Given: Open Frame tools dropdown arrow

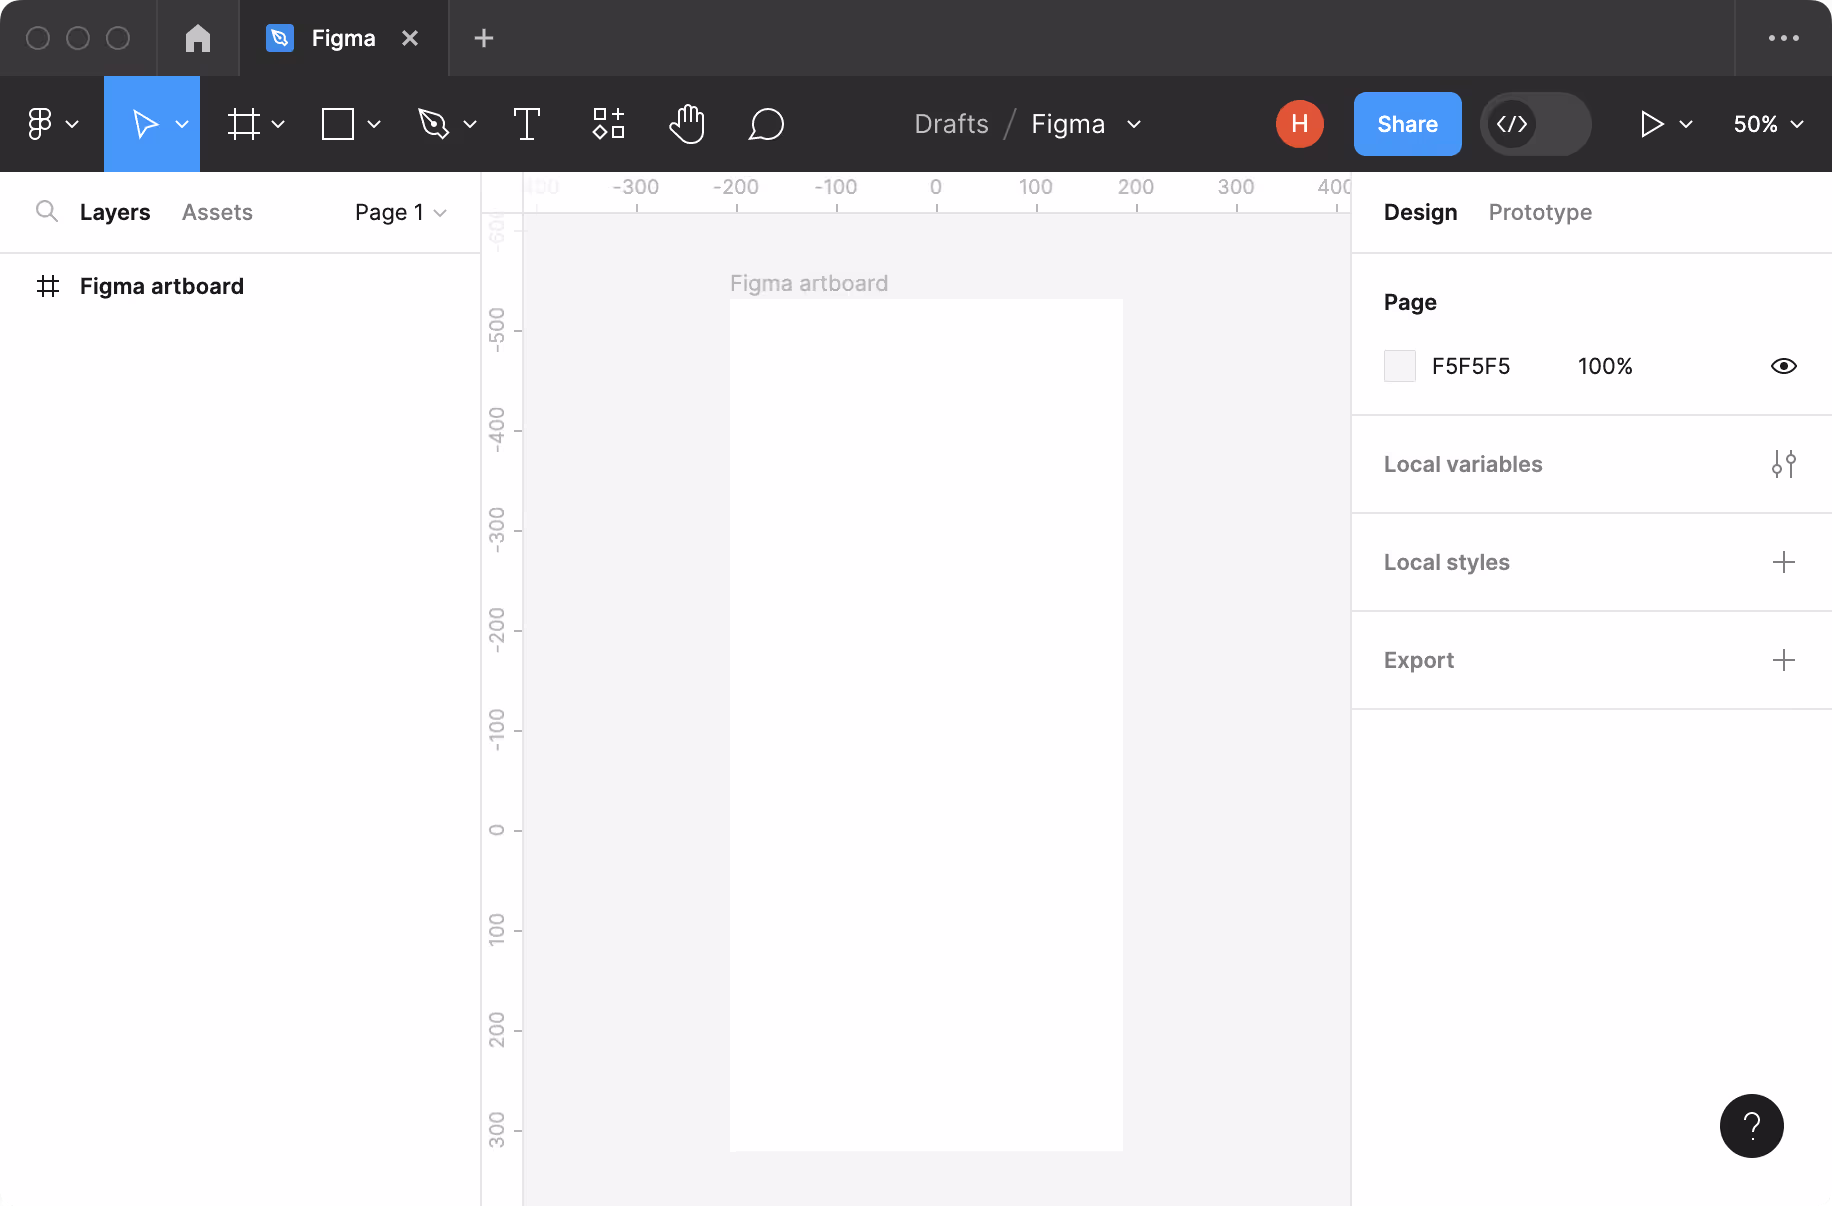Looking at the screenshot, I should (278, 125).
